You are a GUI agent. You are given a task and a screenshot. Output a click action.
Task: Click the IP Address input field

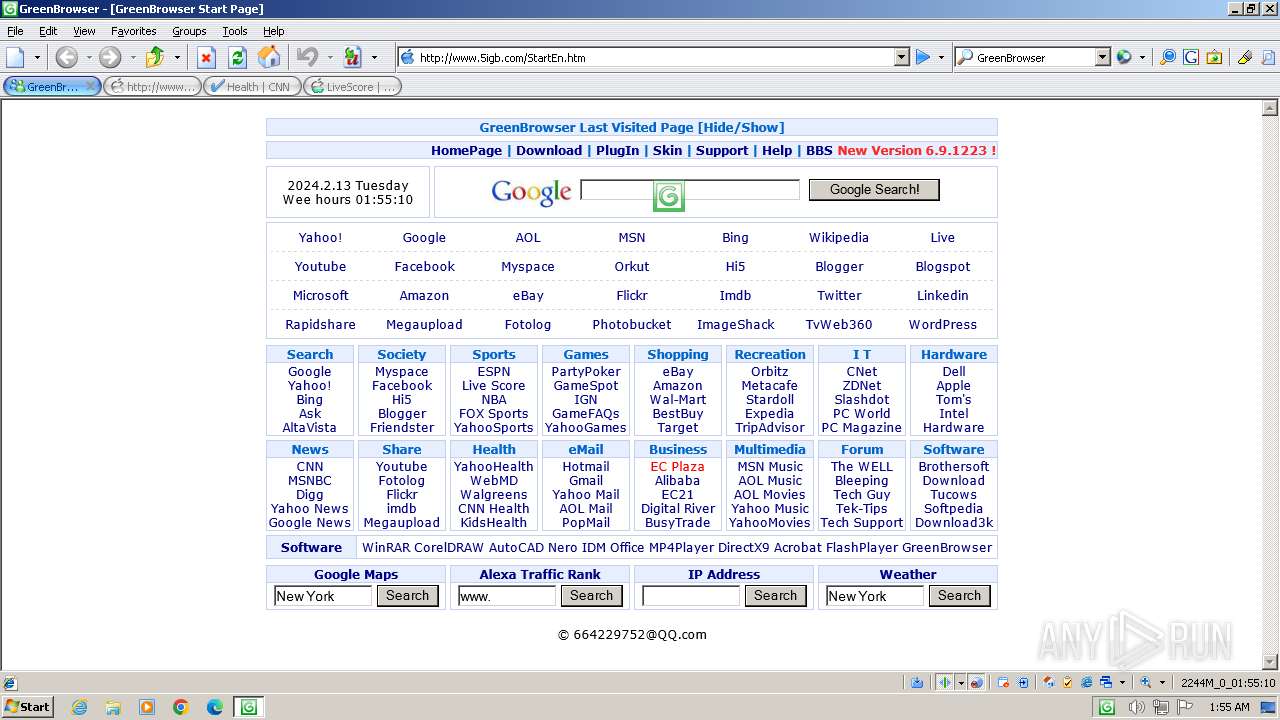(x=691, y=596)
